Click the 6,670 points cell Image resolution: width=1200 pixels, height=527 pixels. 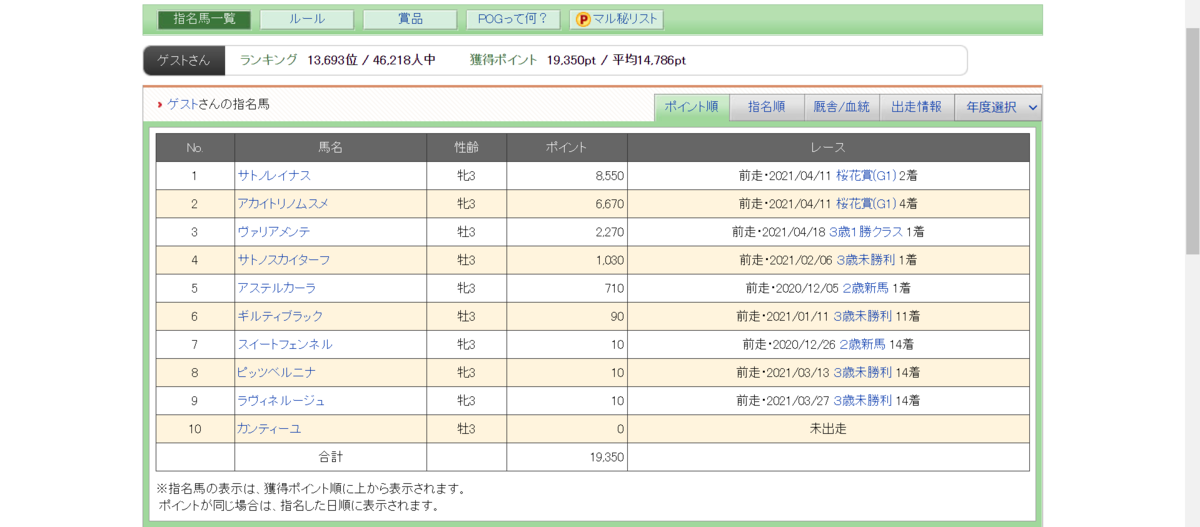click(567, 203)
